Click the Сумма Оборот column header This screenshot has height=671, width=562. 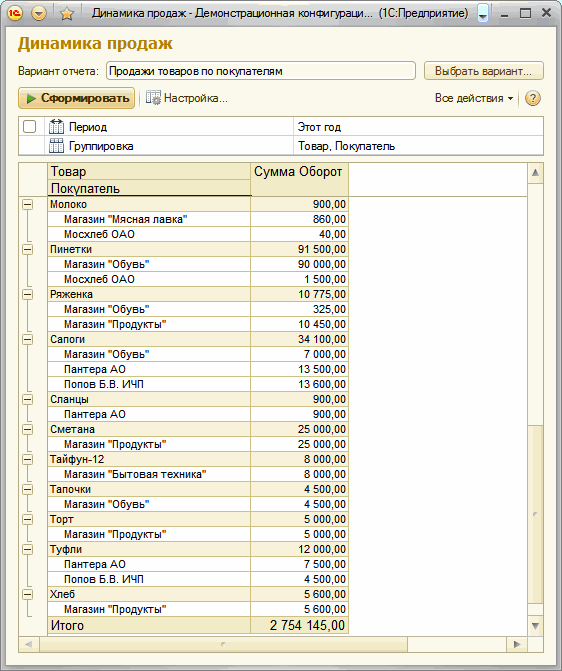point(299,179)
